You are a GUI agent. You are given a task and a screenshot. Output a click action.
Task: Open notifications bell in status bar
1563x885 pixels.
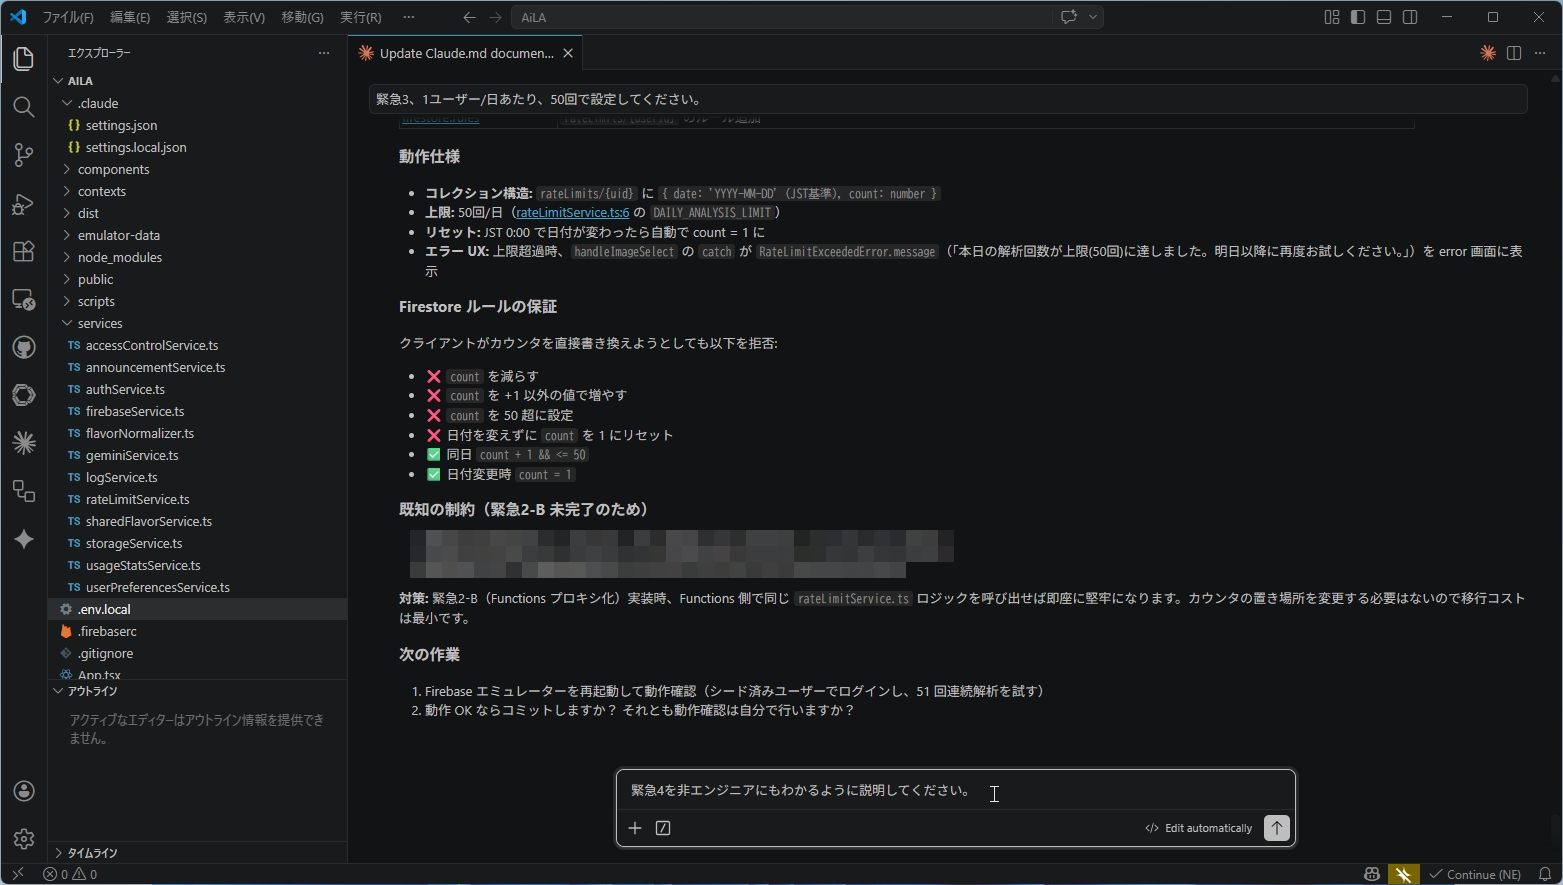click(x=1545, y=874)
